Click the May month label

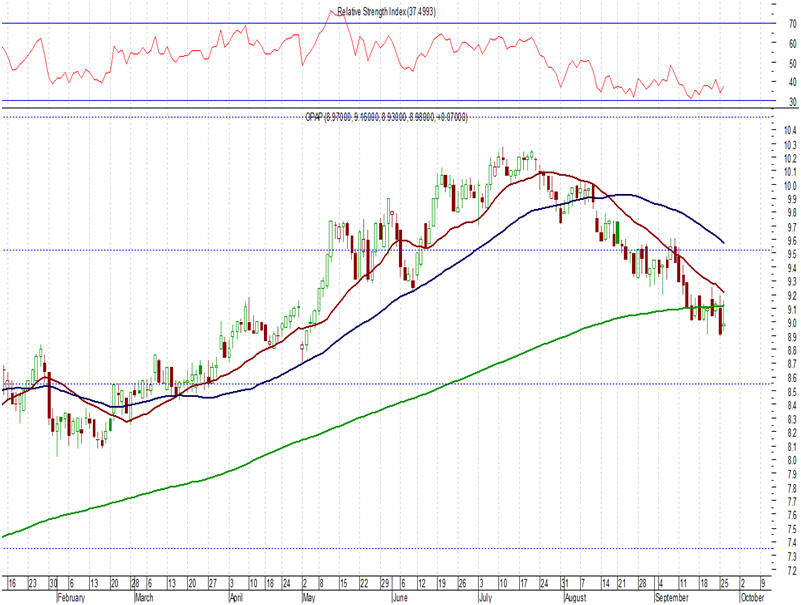click(309, 597)
